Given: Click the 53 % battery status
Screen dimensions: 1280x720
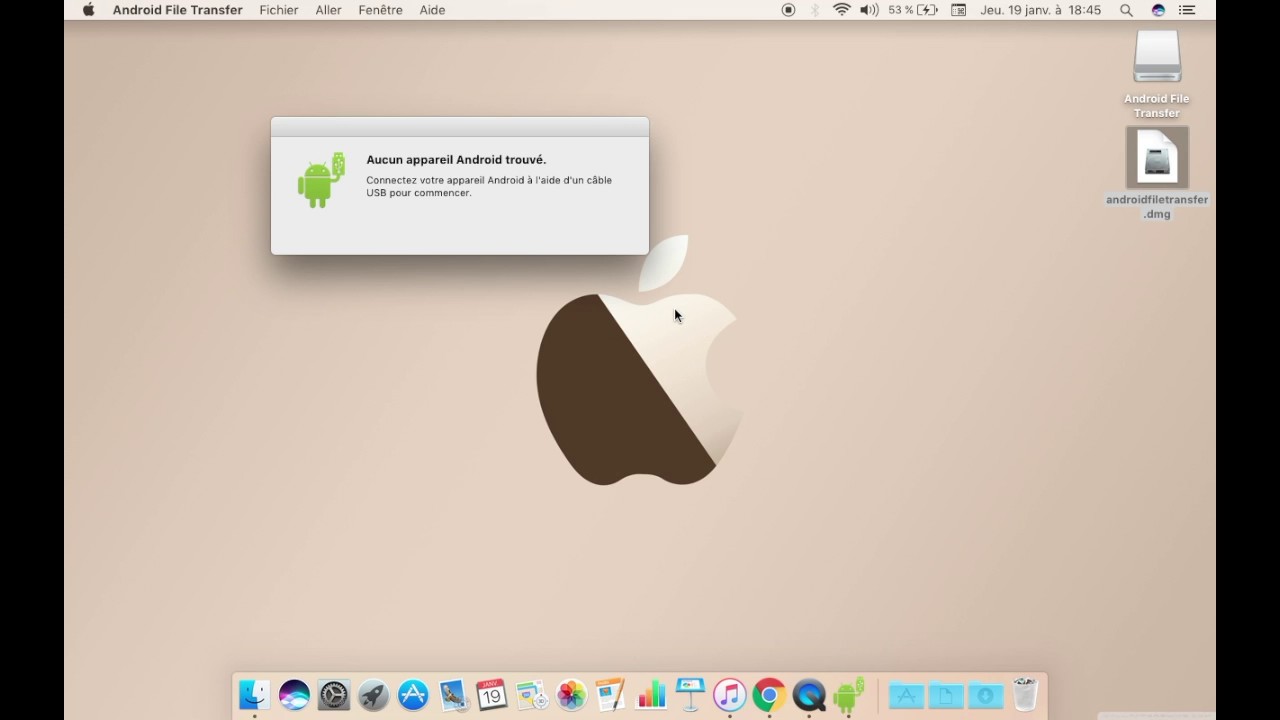Looking at the screenshot, I should point(913,10).
